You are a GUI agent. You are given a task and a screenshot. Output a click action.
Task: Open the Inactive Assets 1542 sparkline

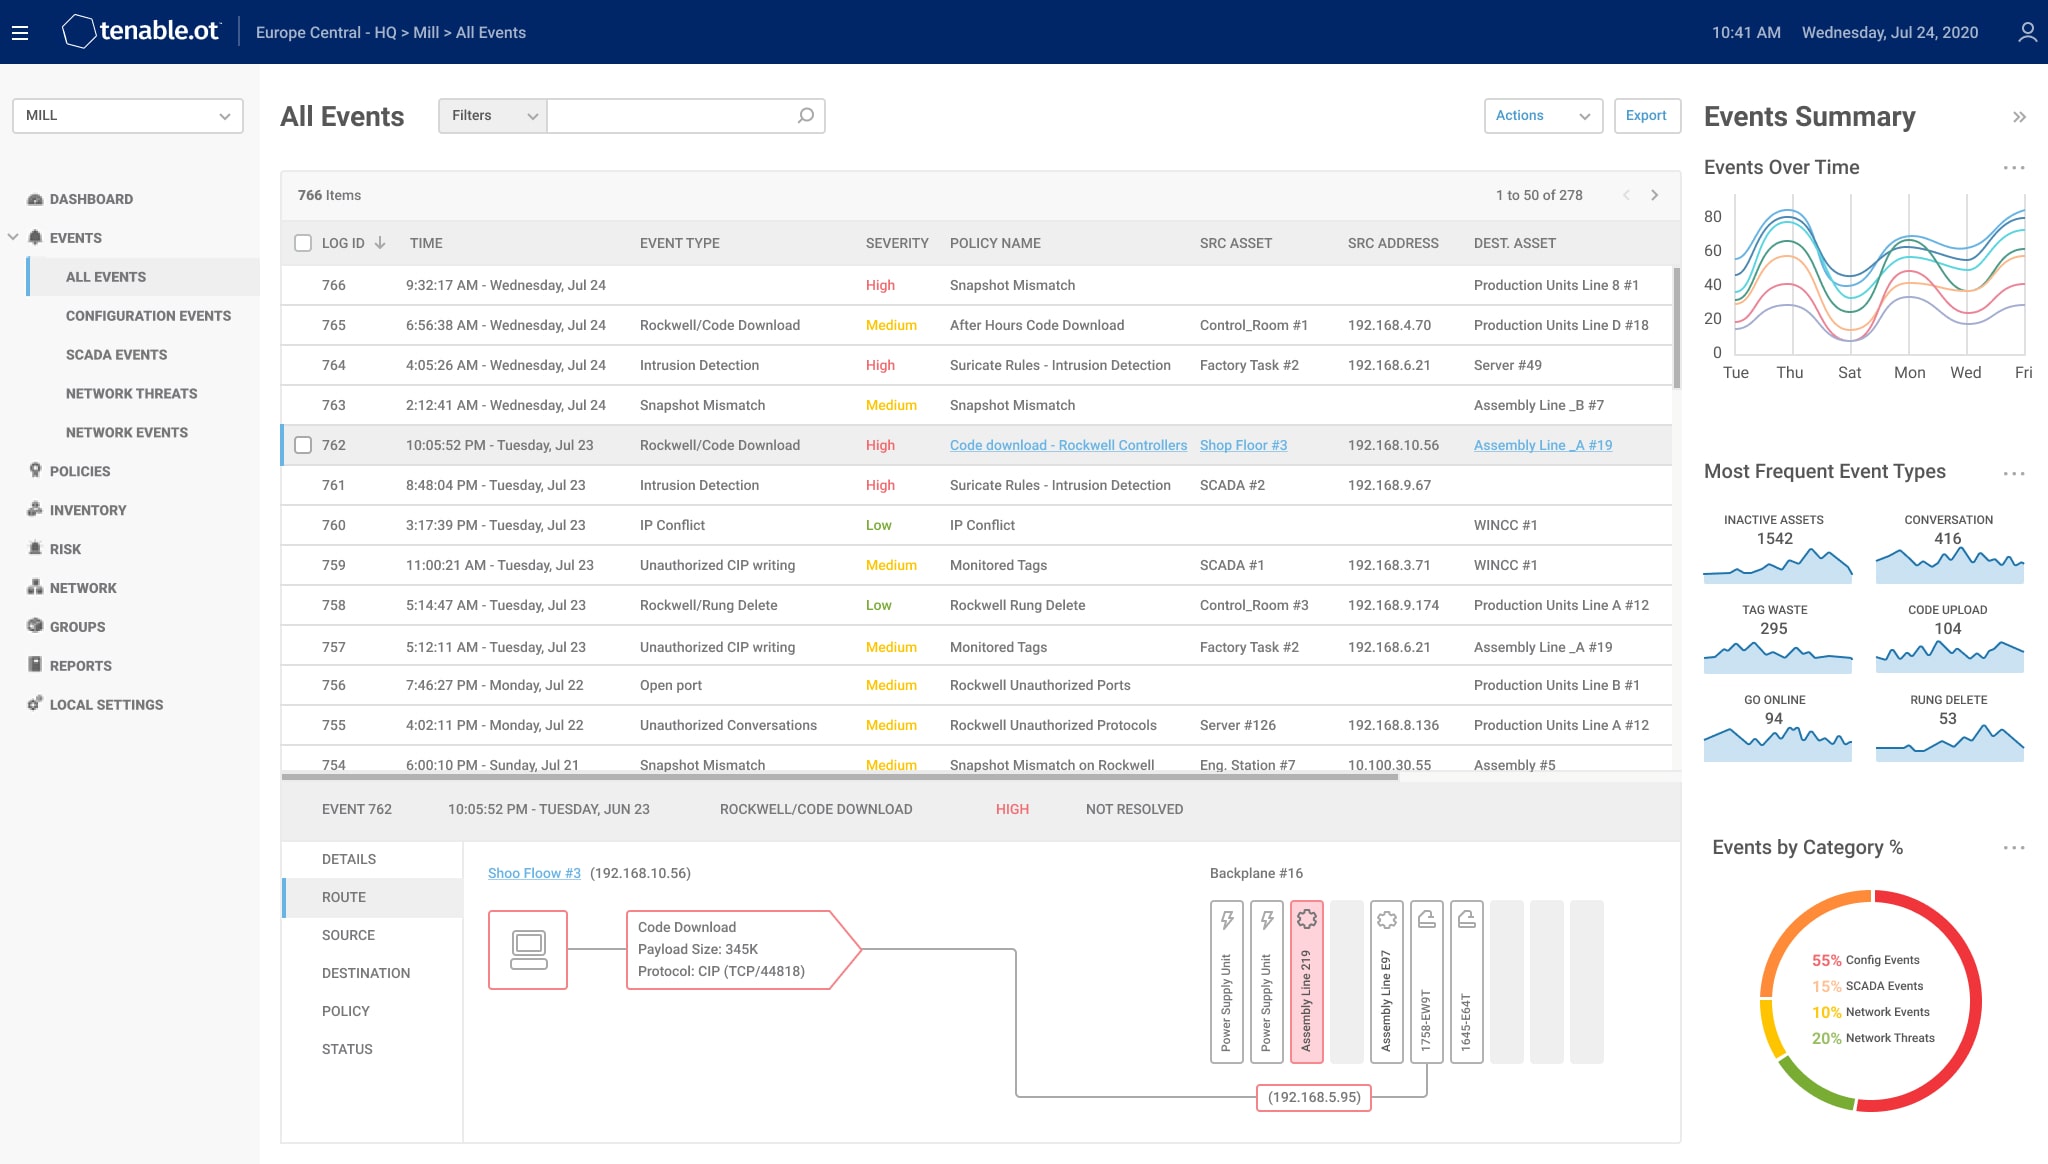point(1778,566)
